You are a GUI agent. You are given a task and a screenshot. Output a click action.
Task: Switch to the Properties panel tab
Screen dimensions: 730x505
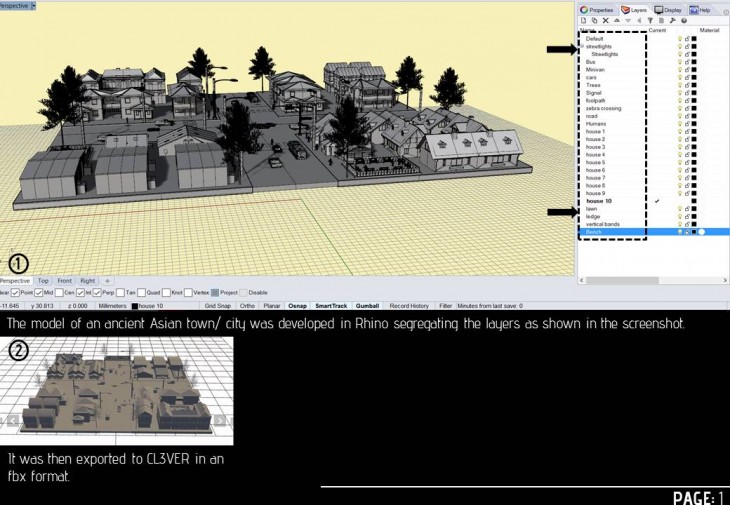[x=598, y=9]
